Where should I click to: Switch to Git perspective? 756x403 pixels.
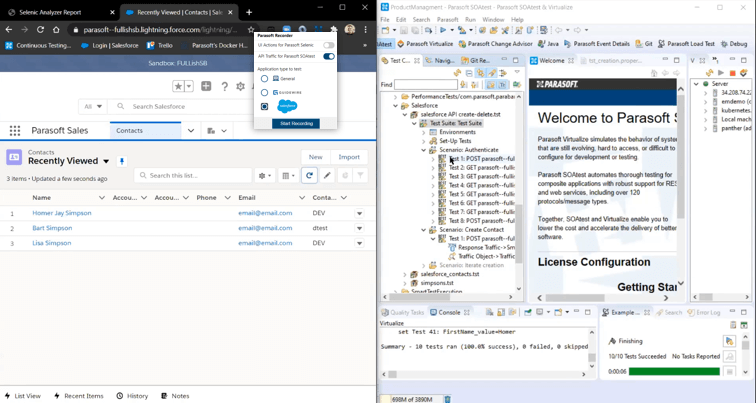(x=644, y=44)
